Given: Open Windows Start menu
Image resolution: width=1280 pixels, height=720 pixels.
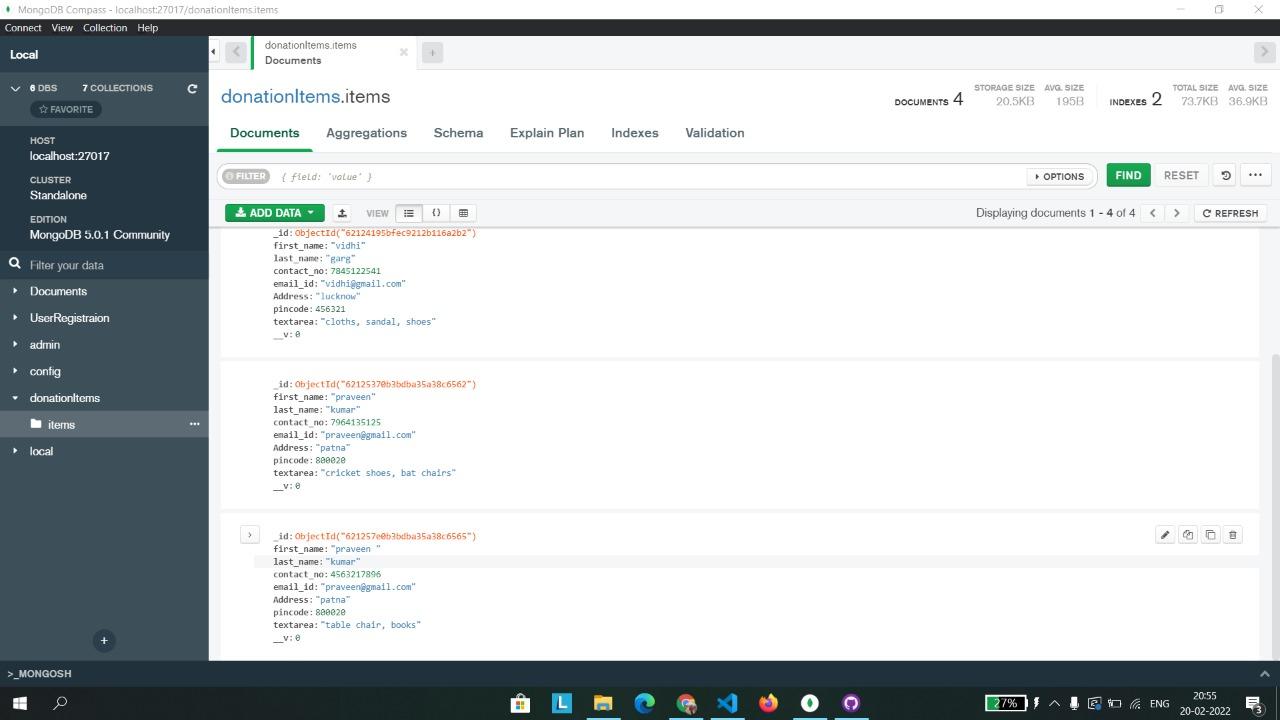Looking at the screenshot, I should coord(19,703).
